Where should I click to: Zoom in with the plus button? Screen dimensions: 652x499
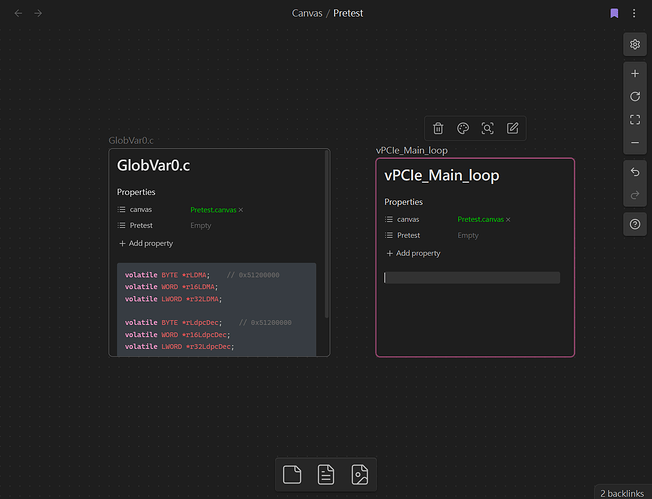pyautogui.click(x=635, y=74)
